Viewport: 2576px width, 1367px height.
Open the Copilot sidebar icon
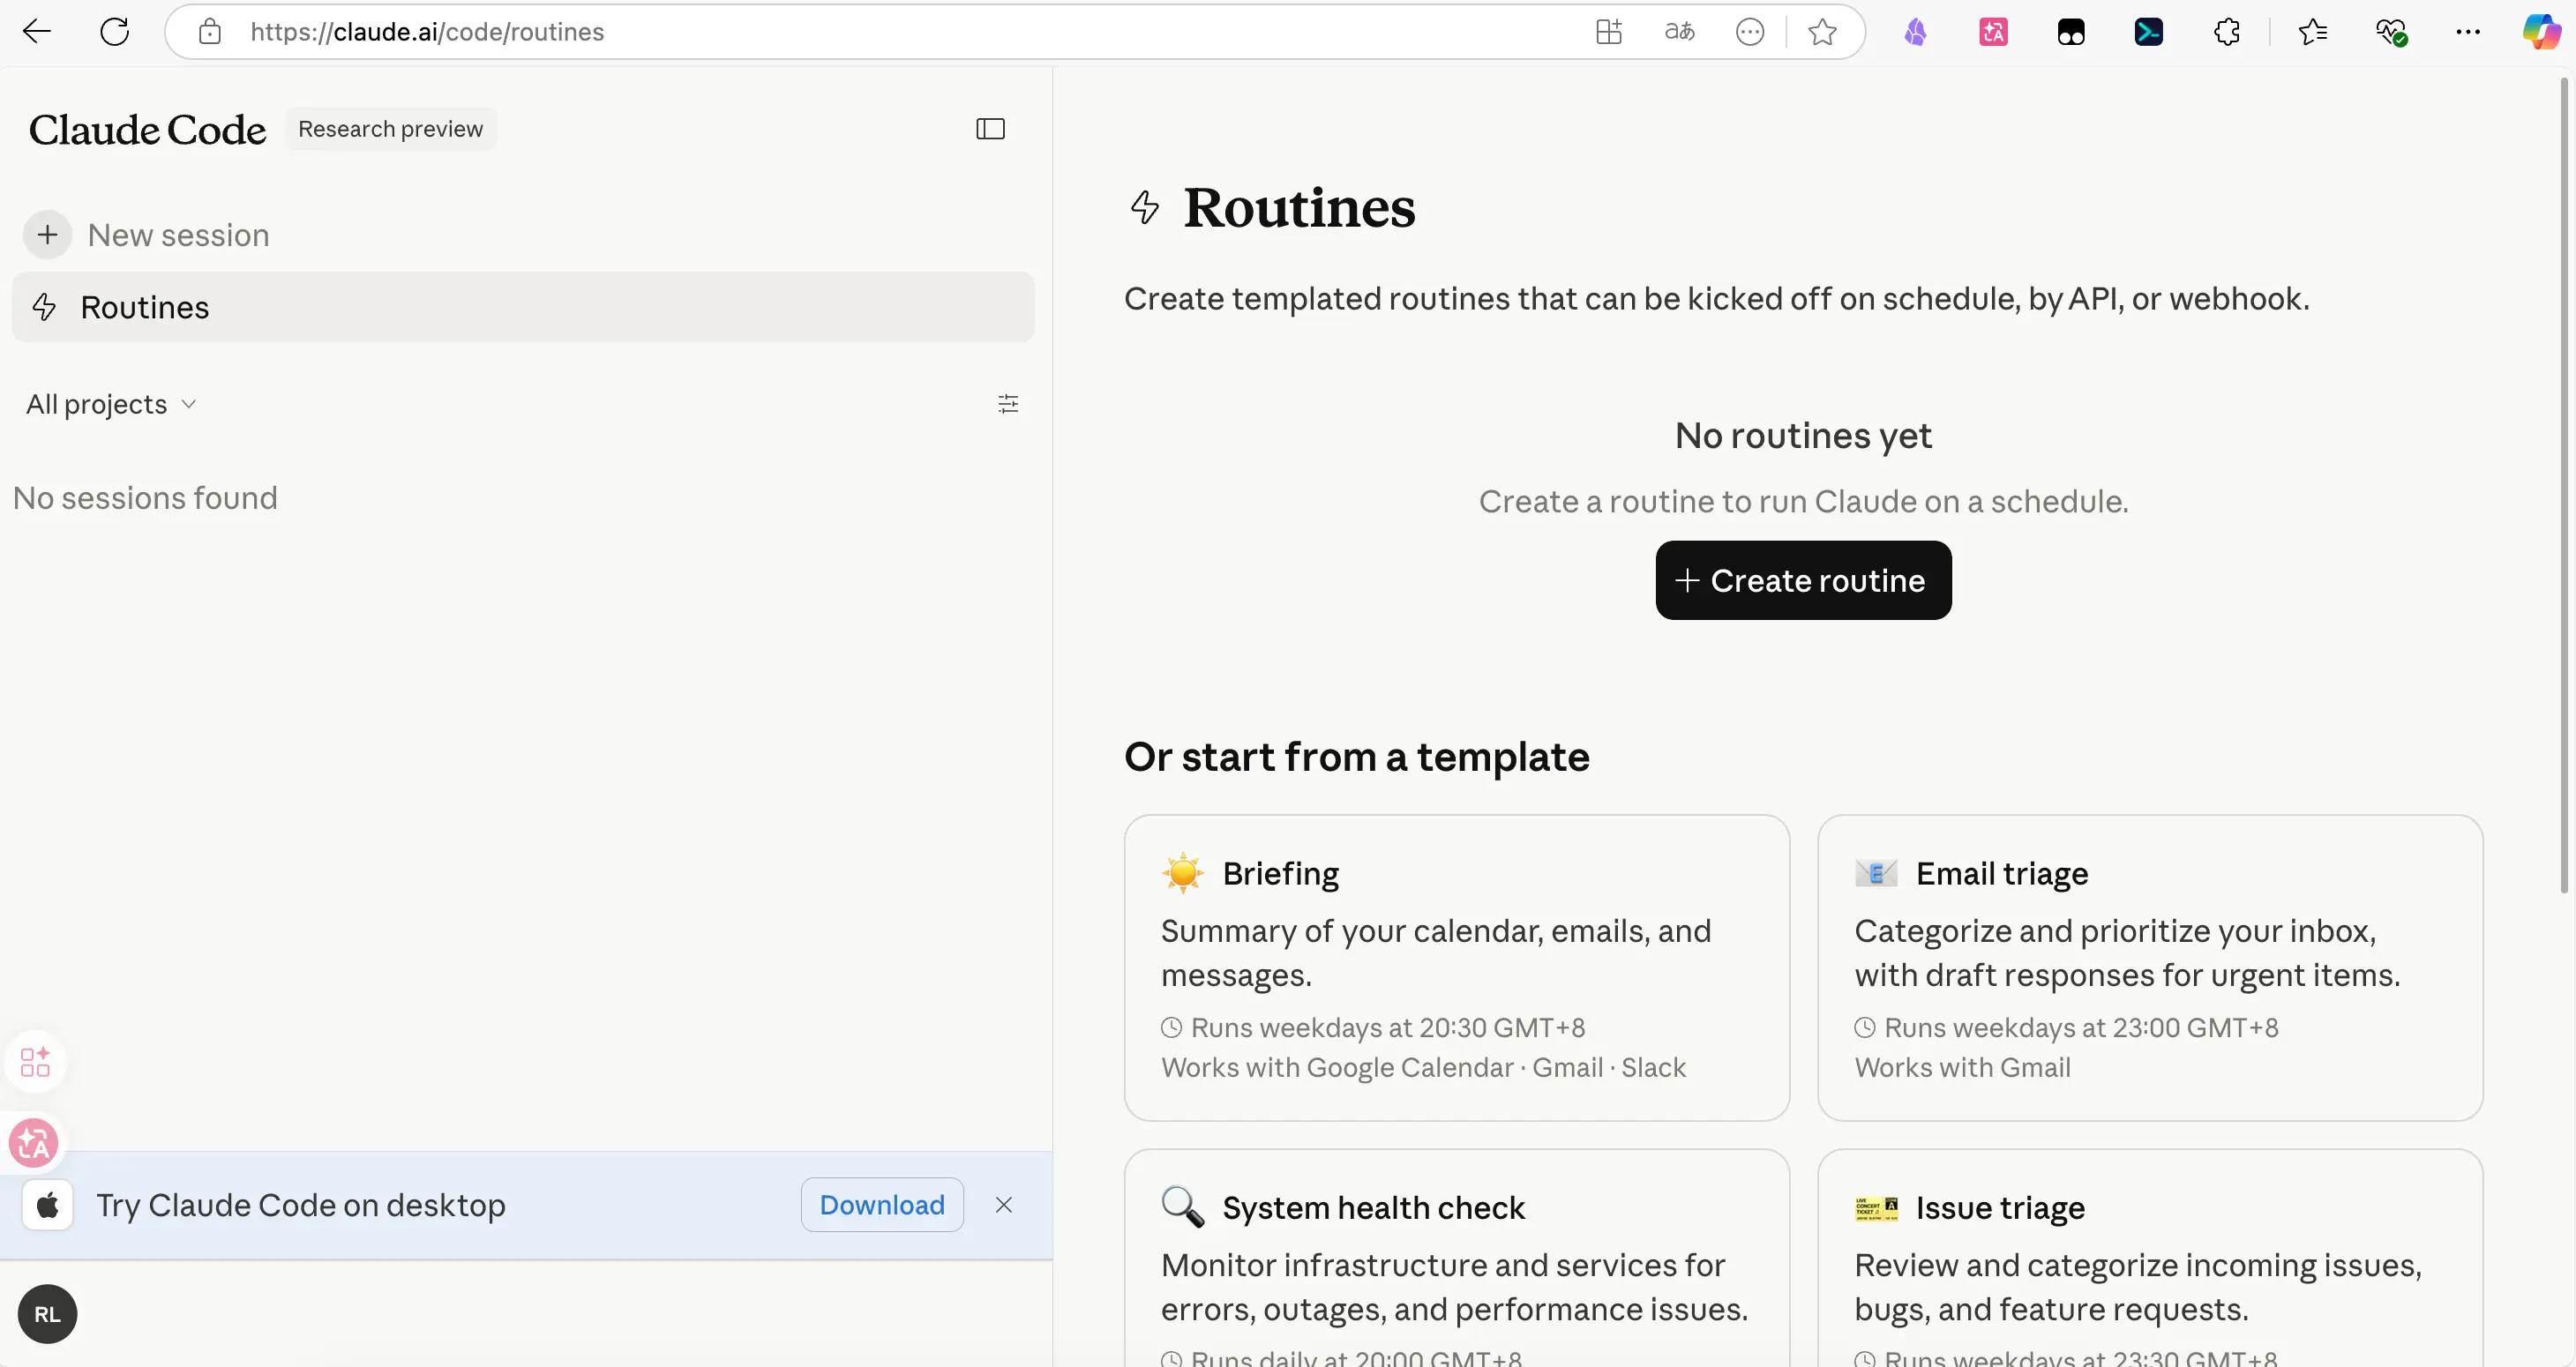point(2540,32)
